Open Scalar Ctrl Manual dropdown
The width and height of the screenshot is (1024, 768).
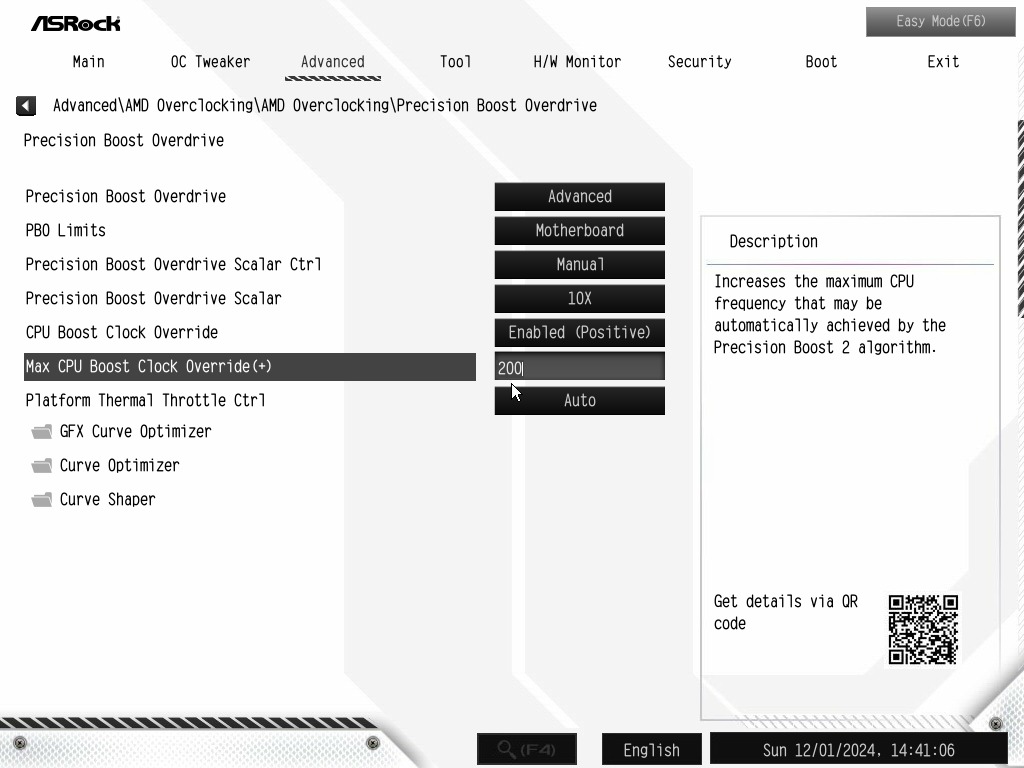[580, 264]
